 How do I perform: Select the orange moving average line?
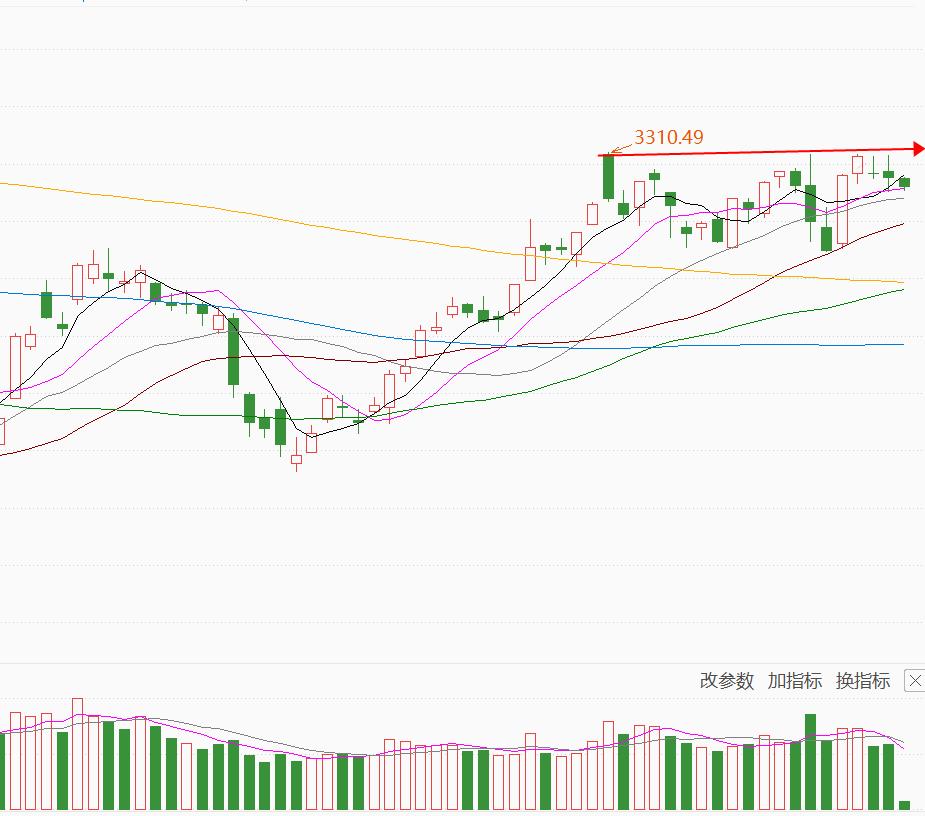coord(300,221)
